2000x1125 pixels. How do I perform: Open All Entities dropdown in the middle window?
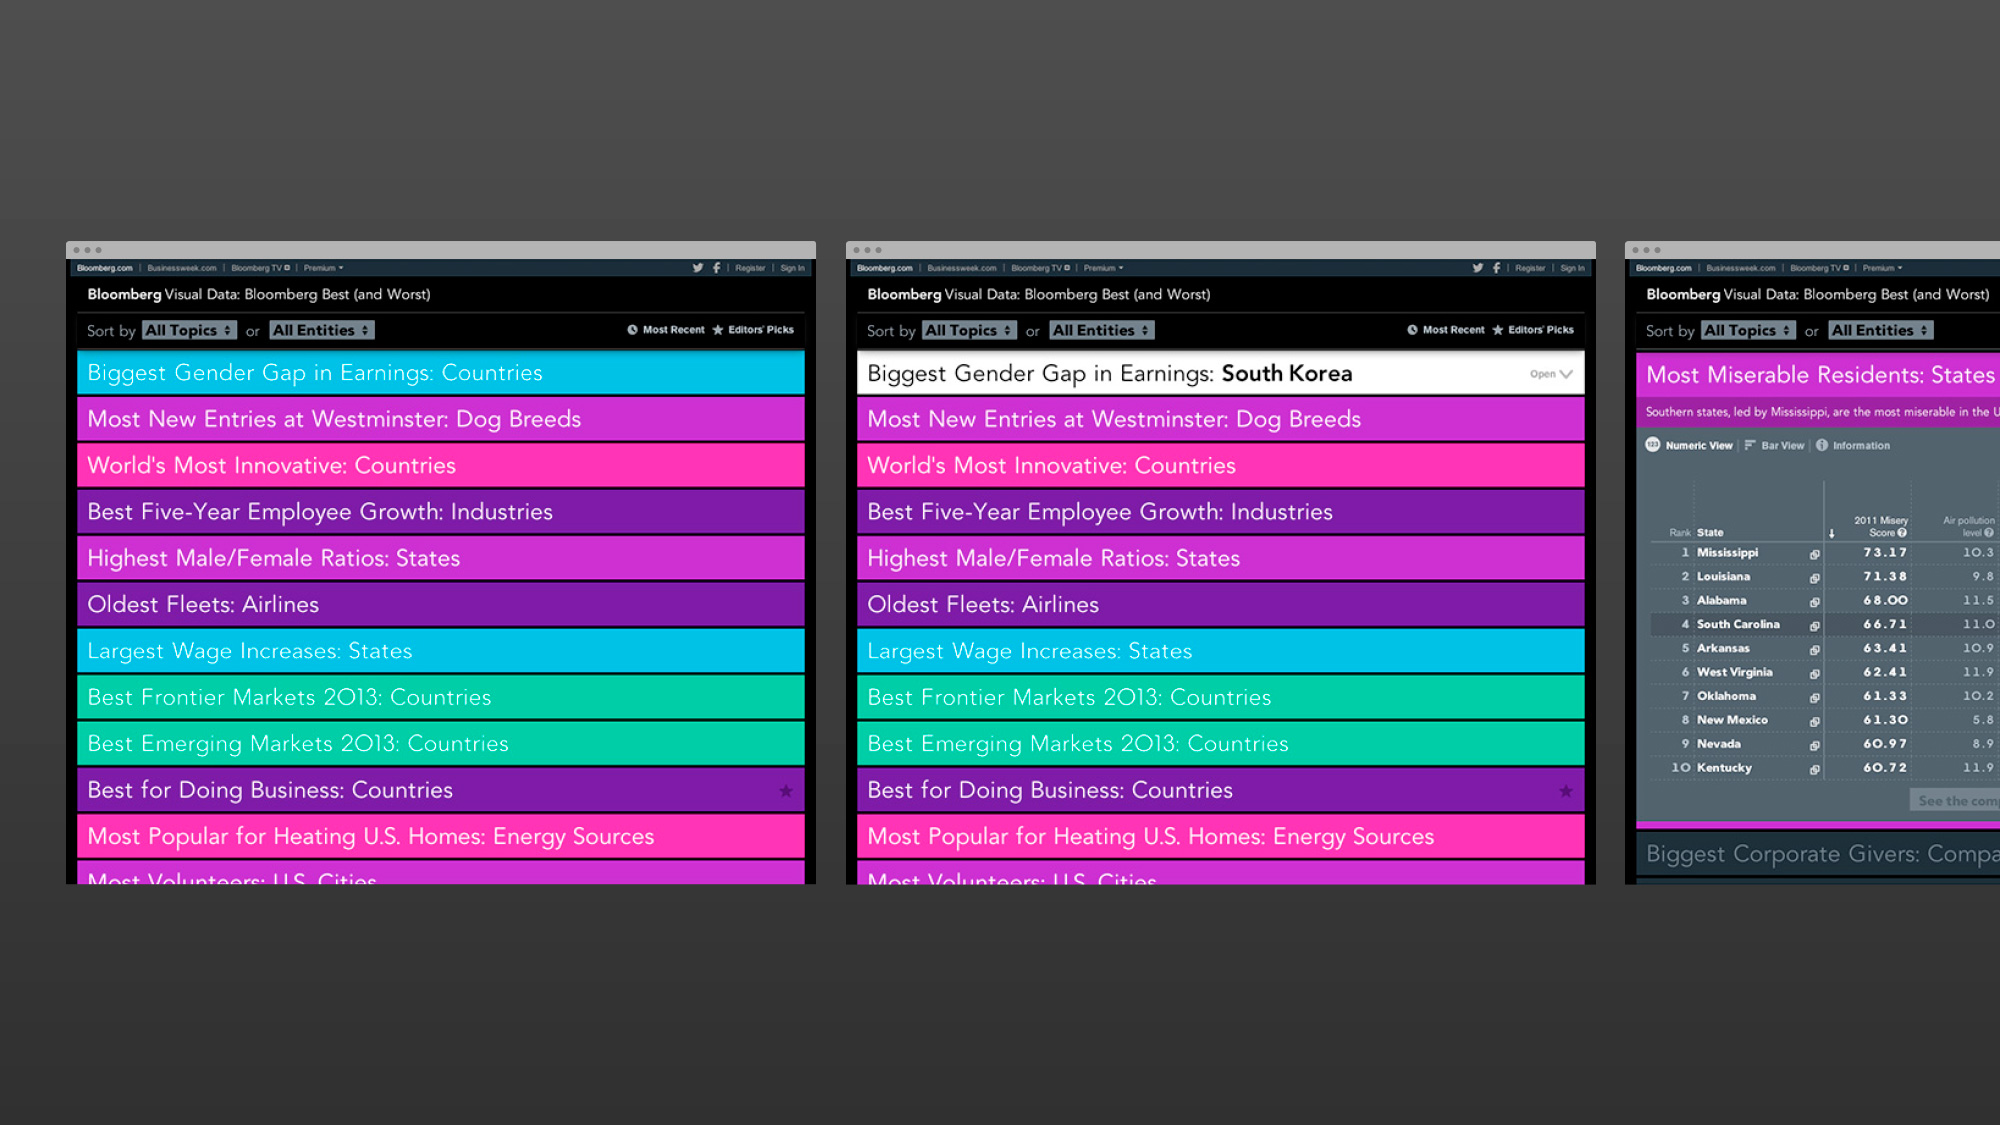(1101, 330)
